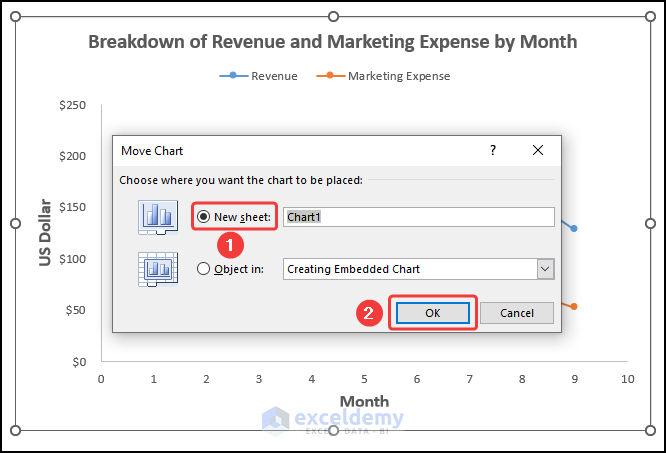Click the right-middle chart resize handle
Image resolution: width=666 pixels, height=453 pixels.
click(x=650, y=223)
